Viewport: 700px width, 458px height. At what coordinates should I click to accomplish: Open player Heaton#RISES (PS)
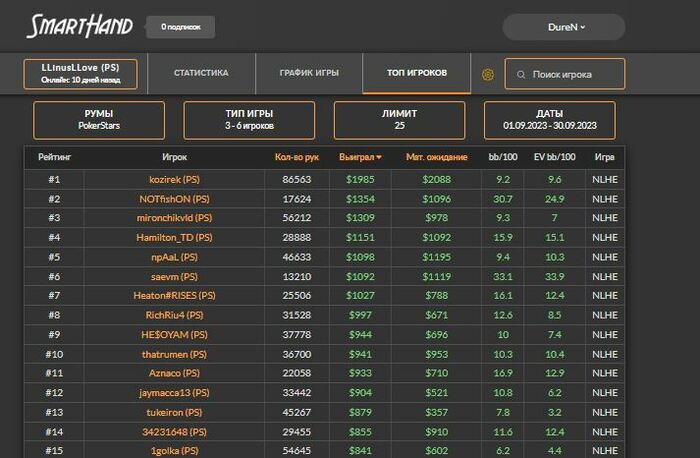pyautogui.click(x=174, y=296)
